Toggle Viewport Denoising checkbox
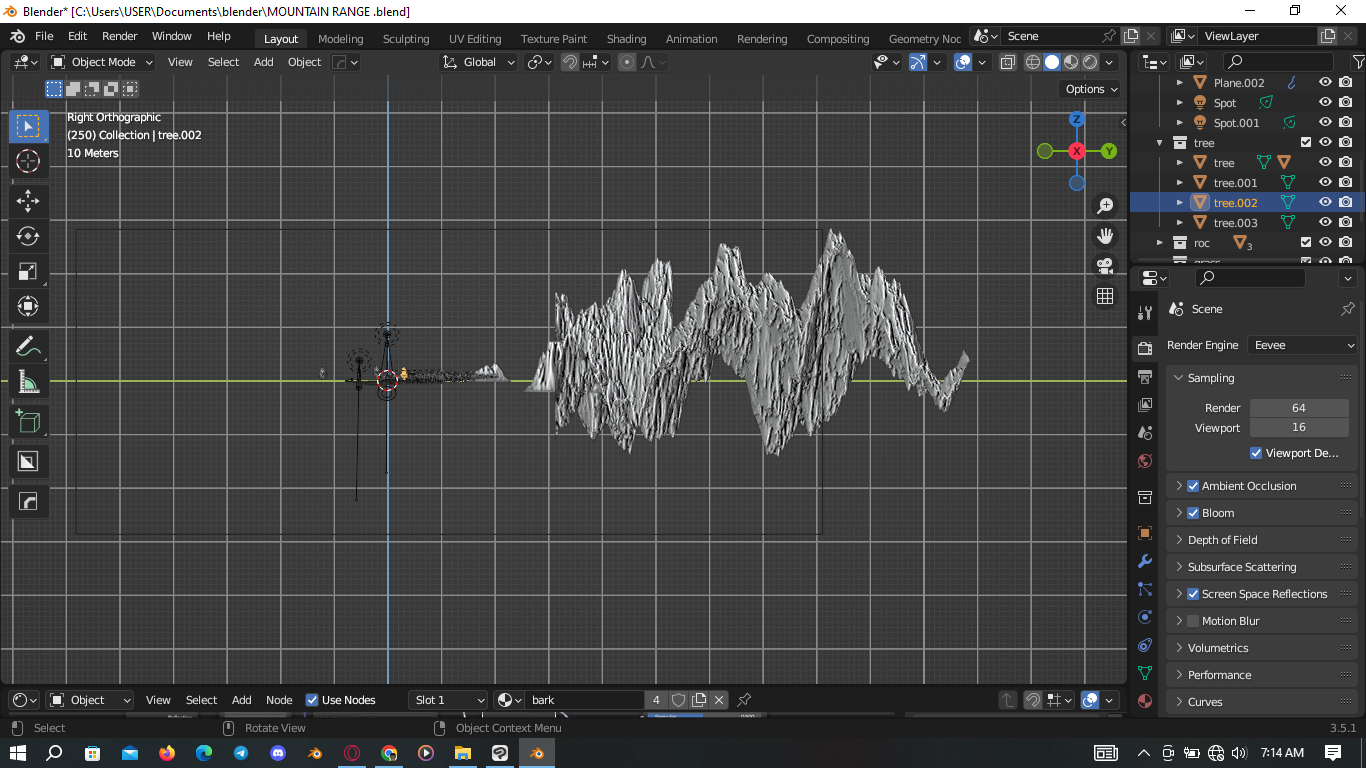The image size is (1366, 768). [1256, 453]
